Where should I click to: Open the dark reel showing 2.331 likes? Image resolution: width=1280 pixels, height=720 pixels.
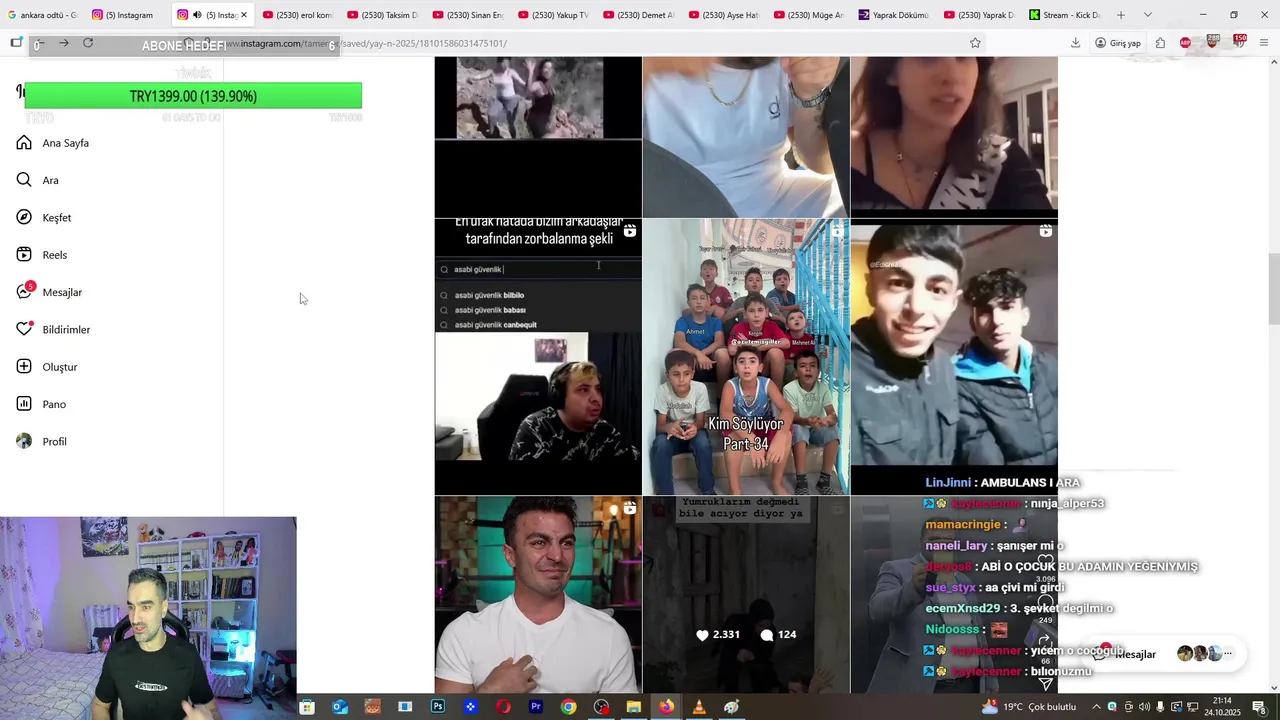pos(746,595)
